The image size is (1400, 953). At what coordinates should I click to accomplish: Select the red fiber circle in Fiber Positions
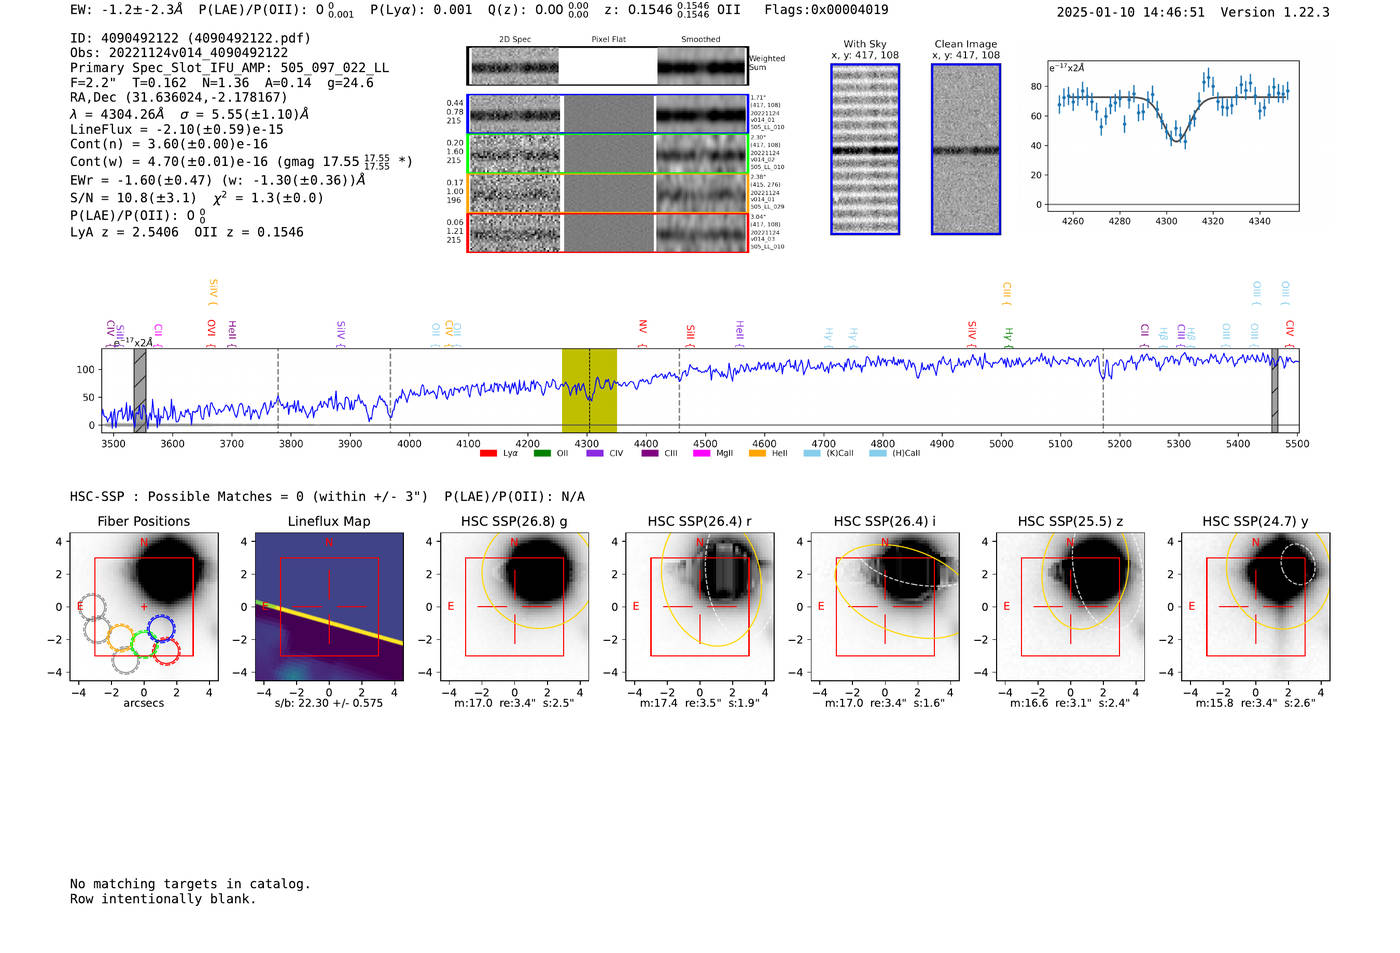coord(166,652)
